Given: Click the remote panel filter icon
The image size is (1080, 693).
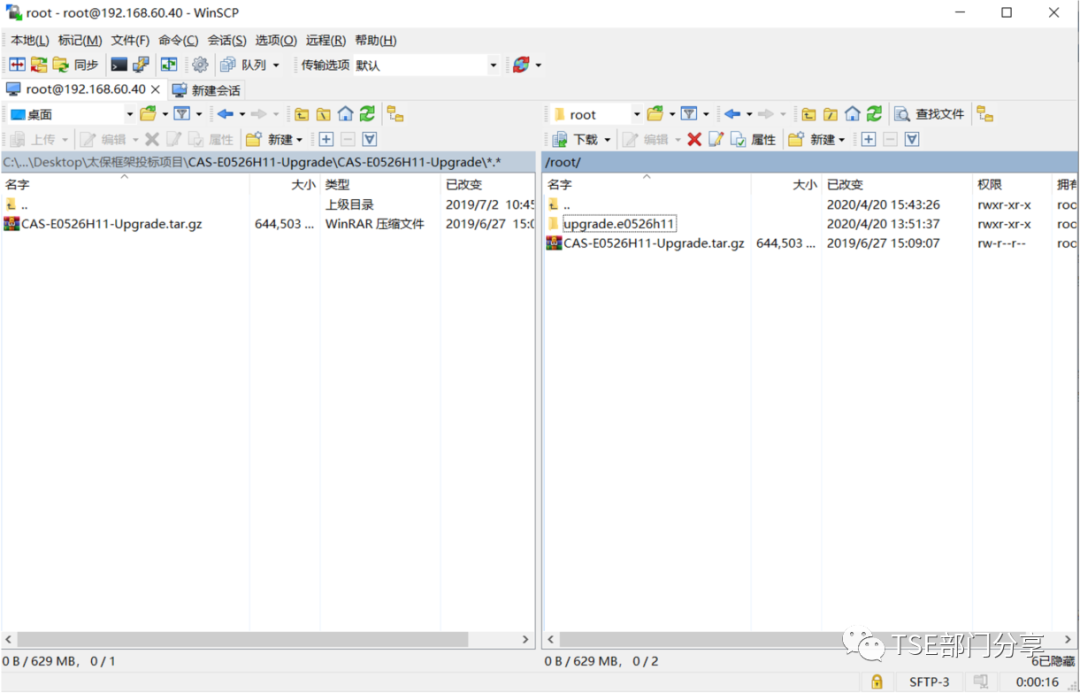Looking at the screenshot, I should coord(689,114).
